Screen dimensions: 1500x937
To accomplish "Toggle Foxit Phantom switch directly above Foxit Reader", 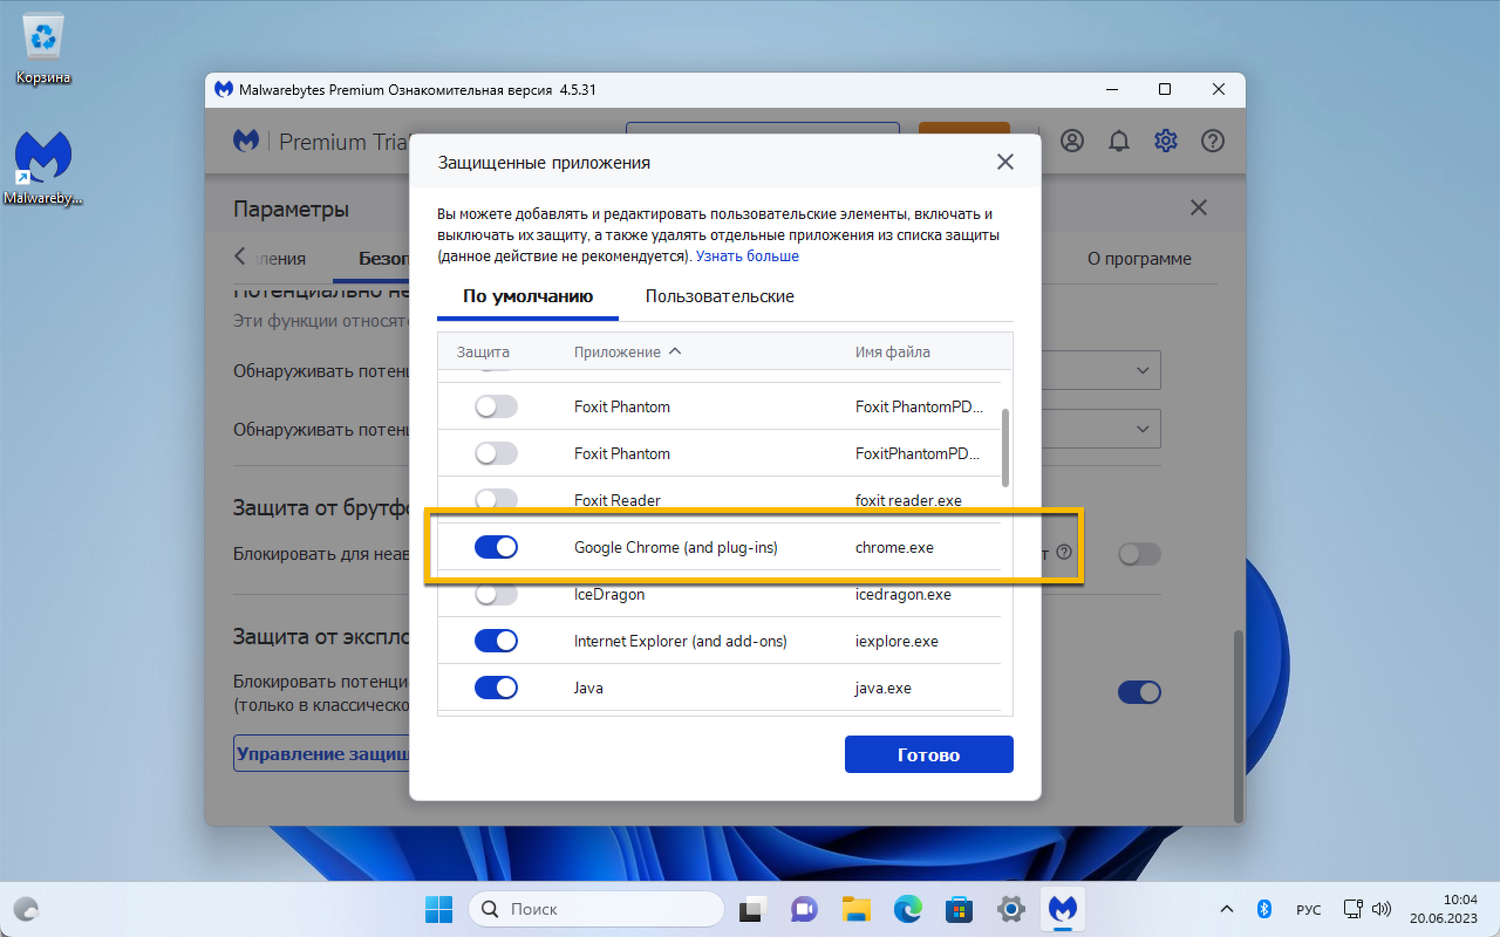I will tap(496, 454).
